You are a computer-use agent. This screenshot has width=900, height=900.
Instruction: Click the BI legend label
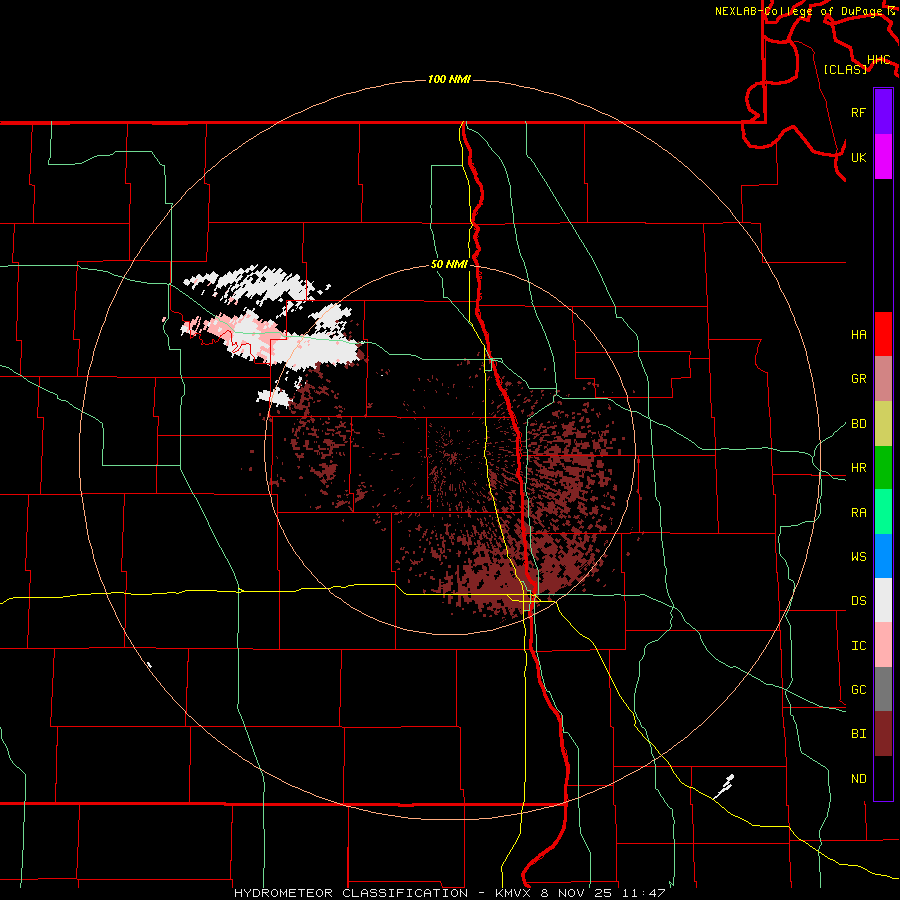(x=859, y=734)
